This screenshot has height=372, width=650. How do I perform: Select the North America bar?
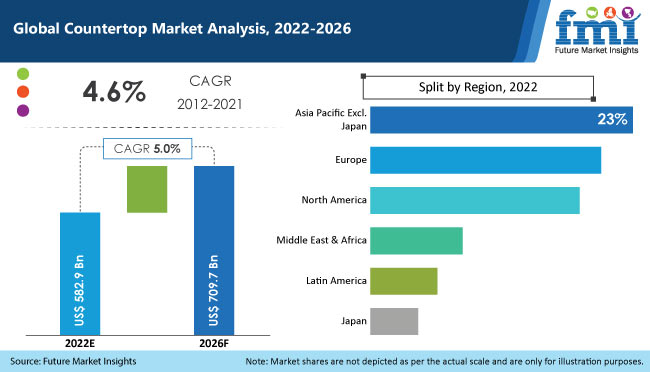475,200
